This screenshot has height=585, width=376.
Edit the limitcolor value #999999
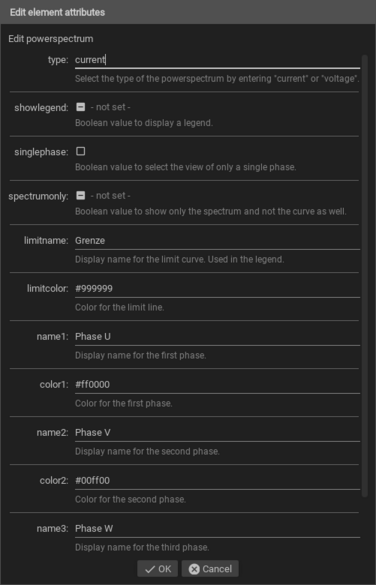point(217,289)
